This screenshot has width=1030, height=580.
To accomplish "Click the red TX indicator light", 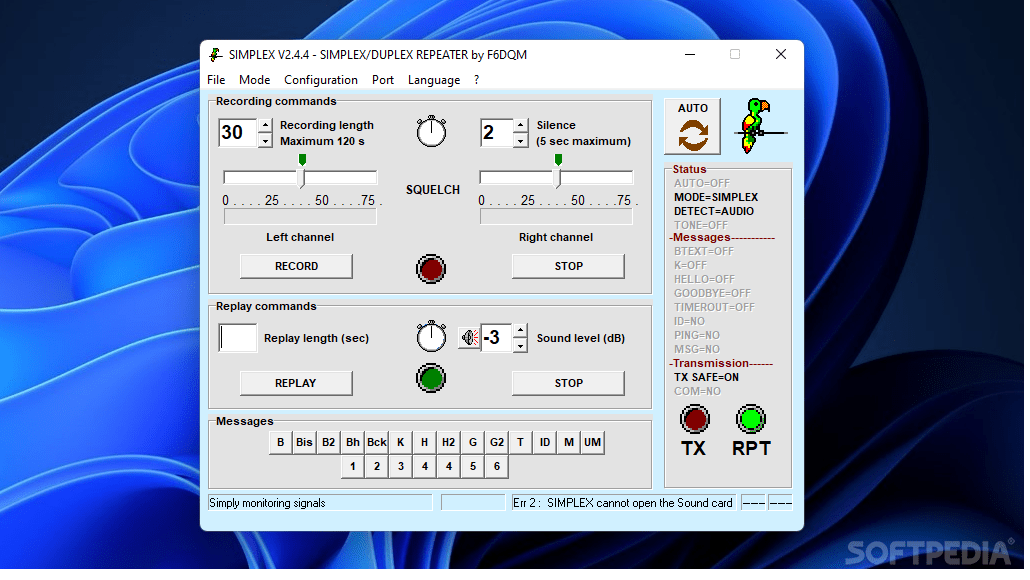I will point(694,419).
